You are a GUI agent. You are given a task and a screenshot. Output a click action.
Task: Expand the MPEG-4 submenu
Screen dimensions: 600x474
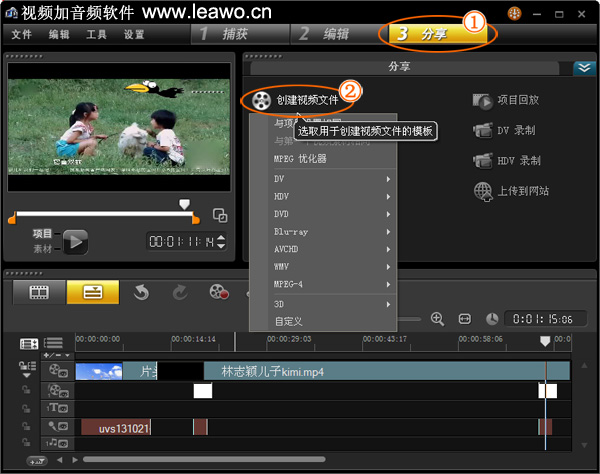click(x=332, y=284)
